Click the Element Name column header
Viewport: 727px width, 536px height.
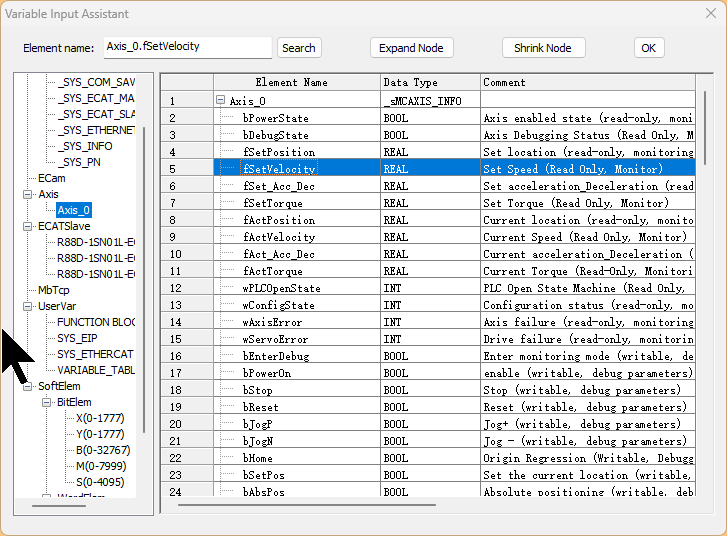(297, 83)
